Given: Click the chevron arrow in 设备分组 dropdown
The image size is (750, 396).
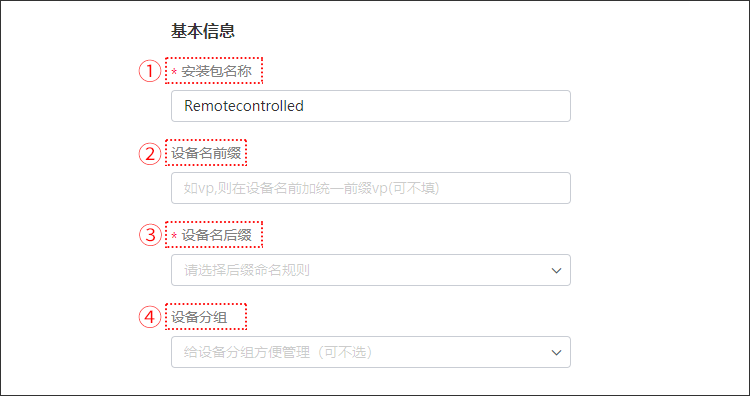Looking at the screenshot, I should [x=556, y=352].
